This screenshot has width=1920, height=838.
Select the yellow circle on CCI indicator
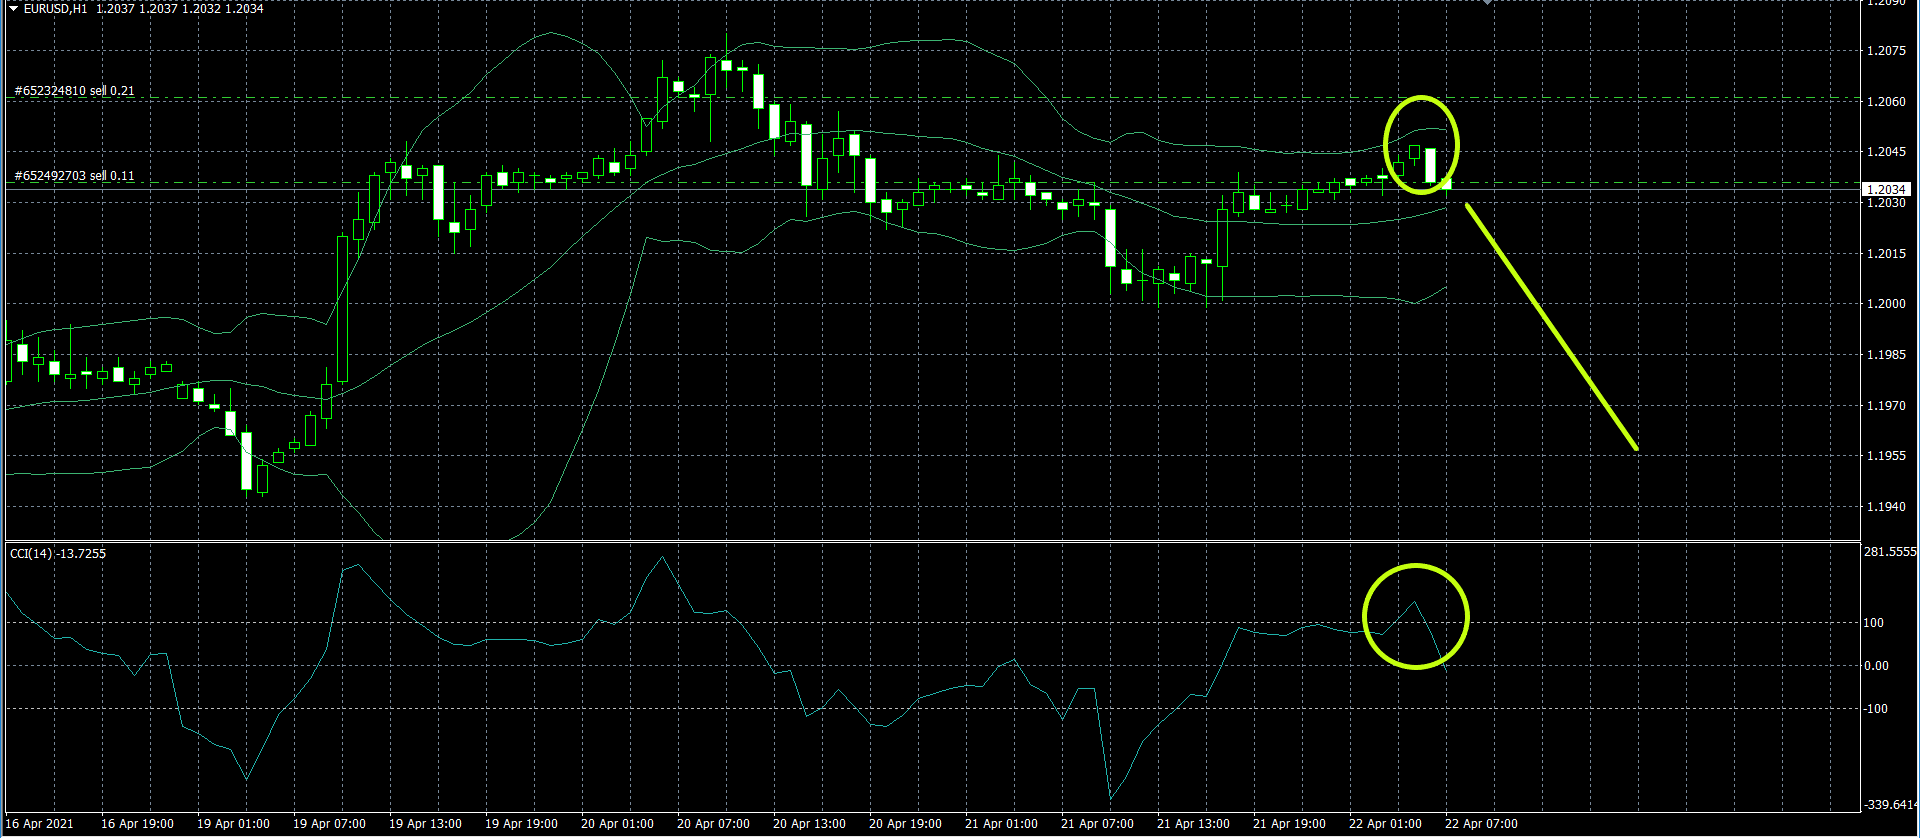tap(1366, 616)
